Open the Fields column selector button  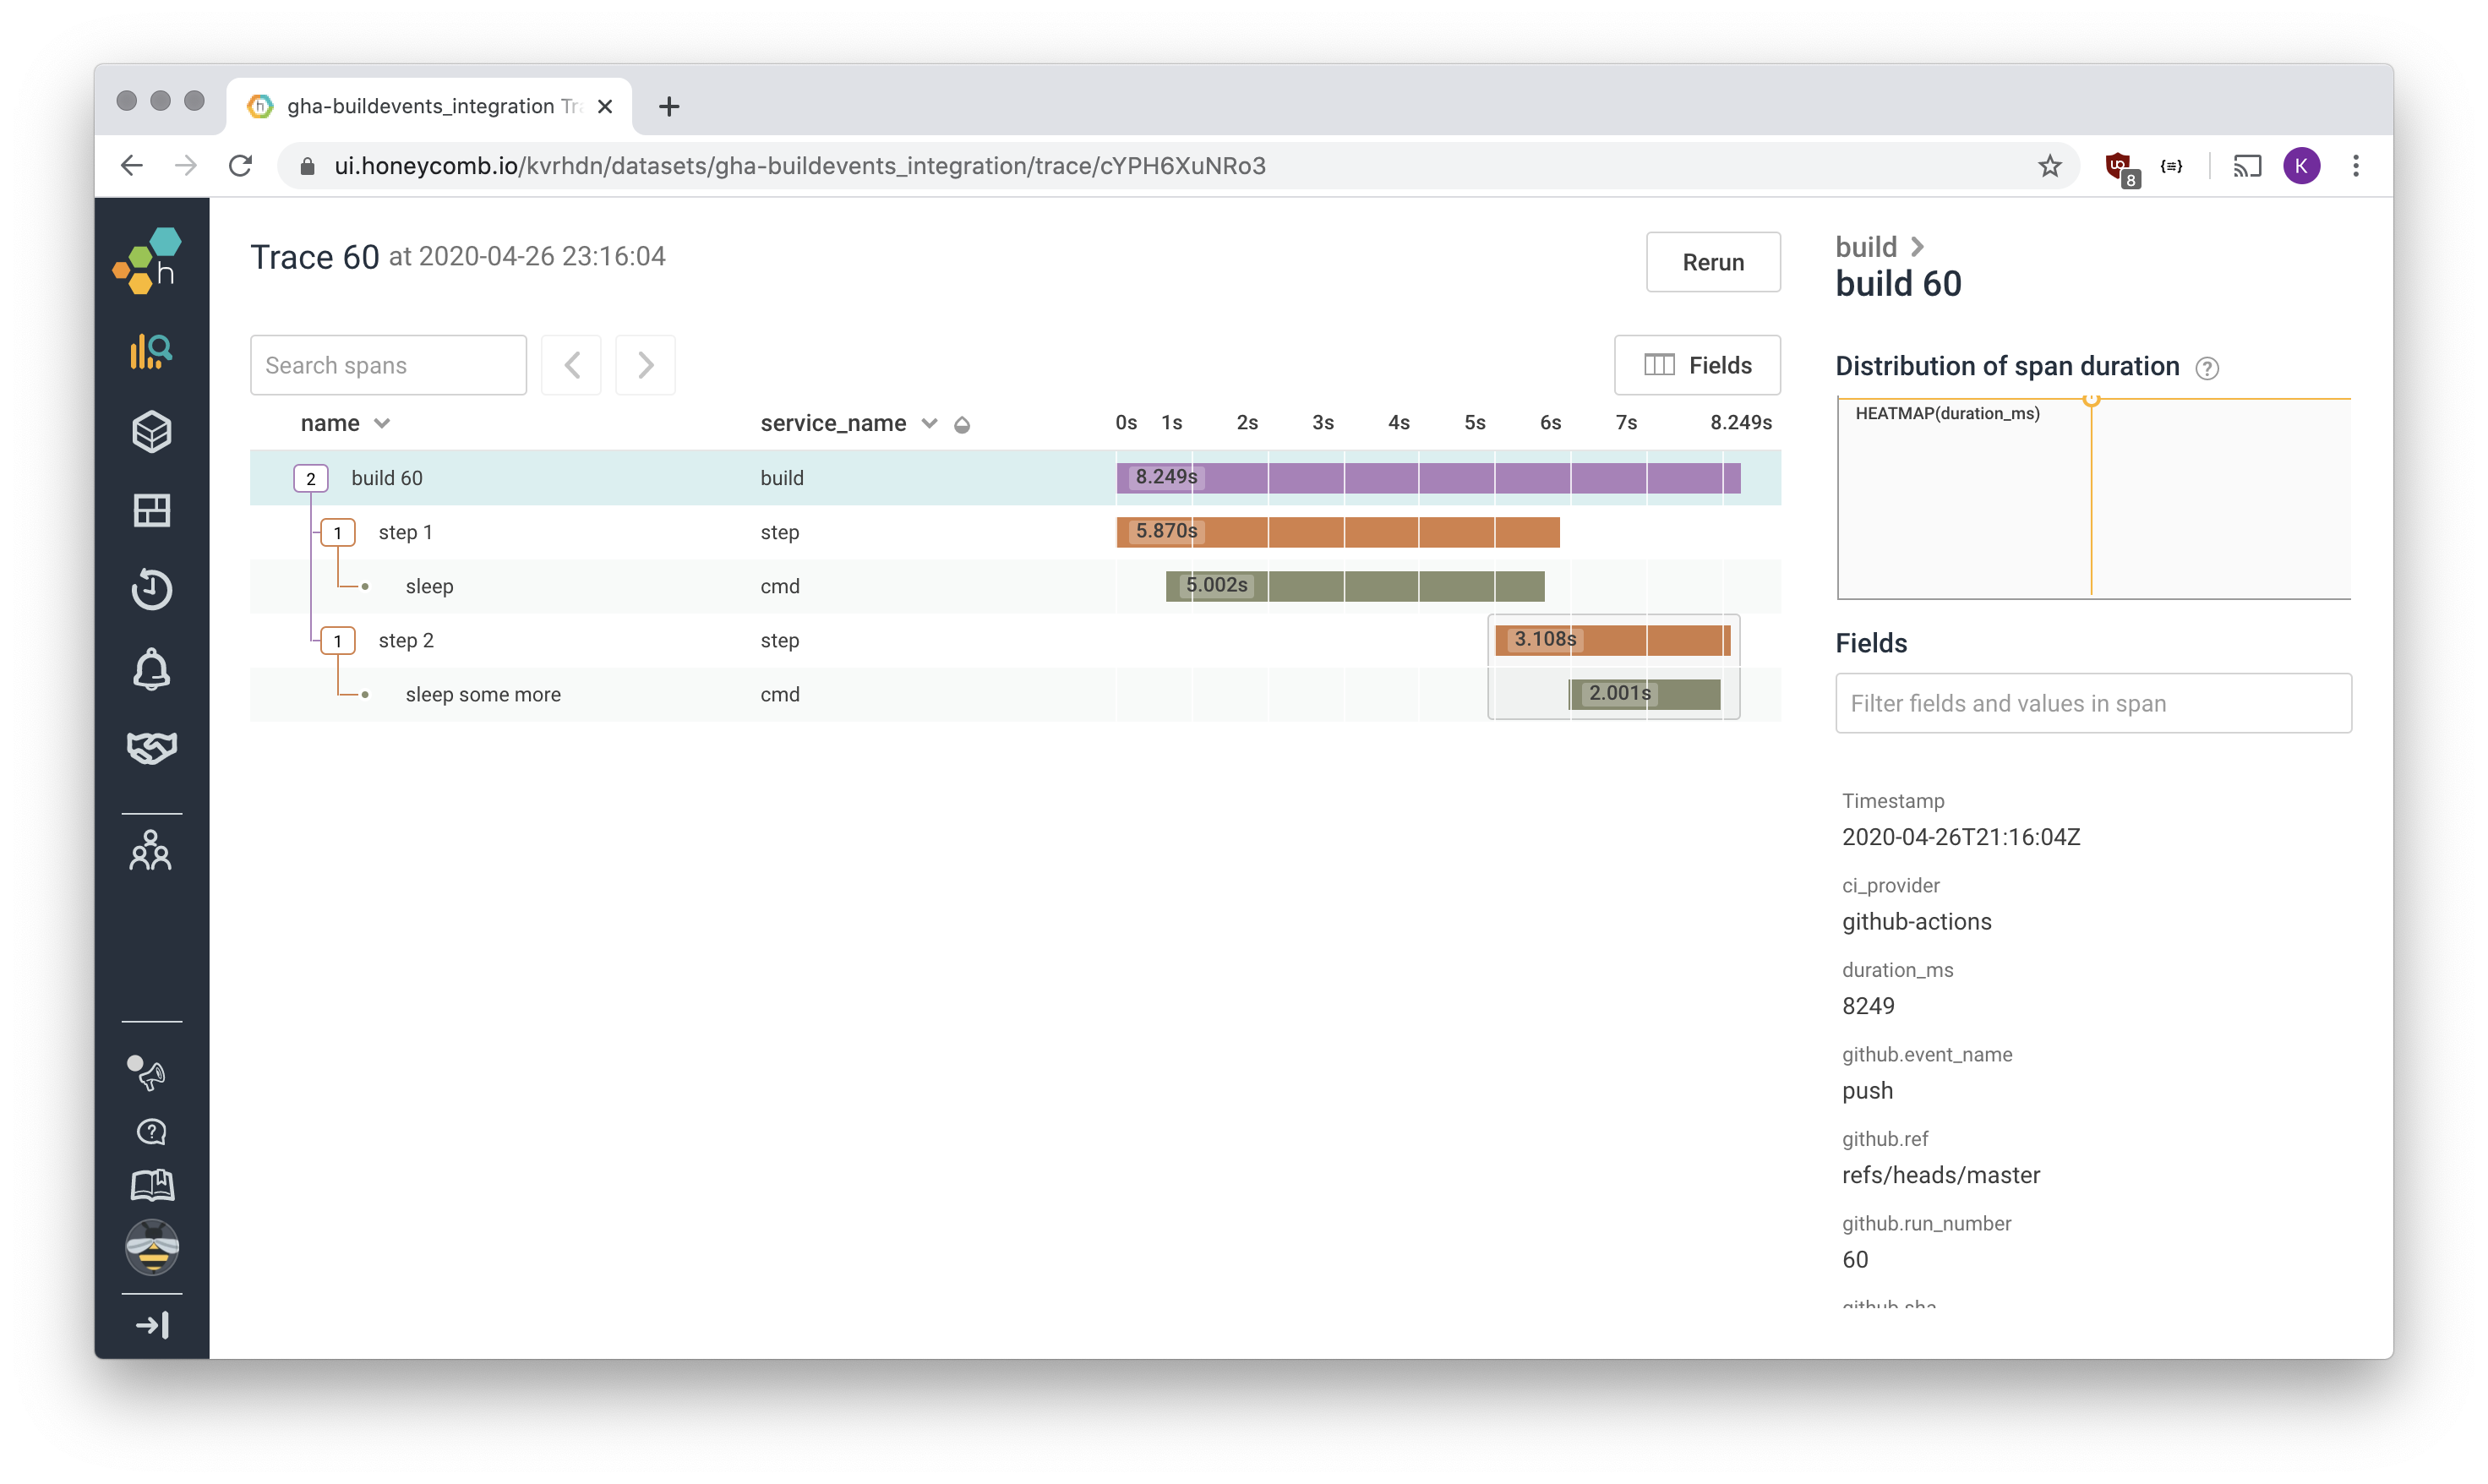click(x=1696, y=365)
